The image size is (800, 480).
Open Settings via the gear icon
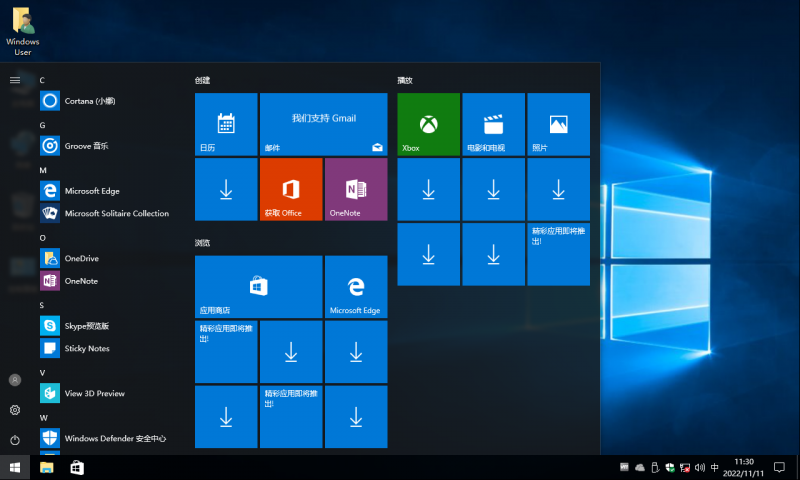tap(15, 410)
